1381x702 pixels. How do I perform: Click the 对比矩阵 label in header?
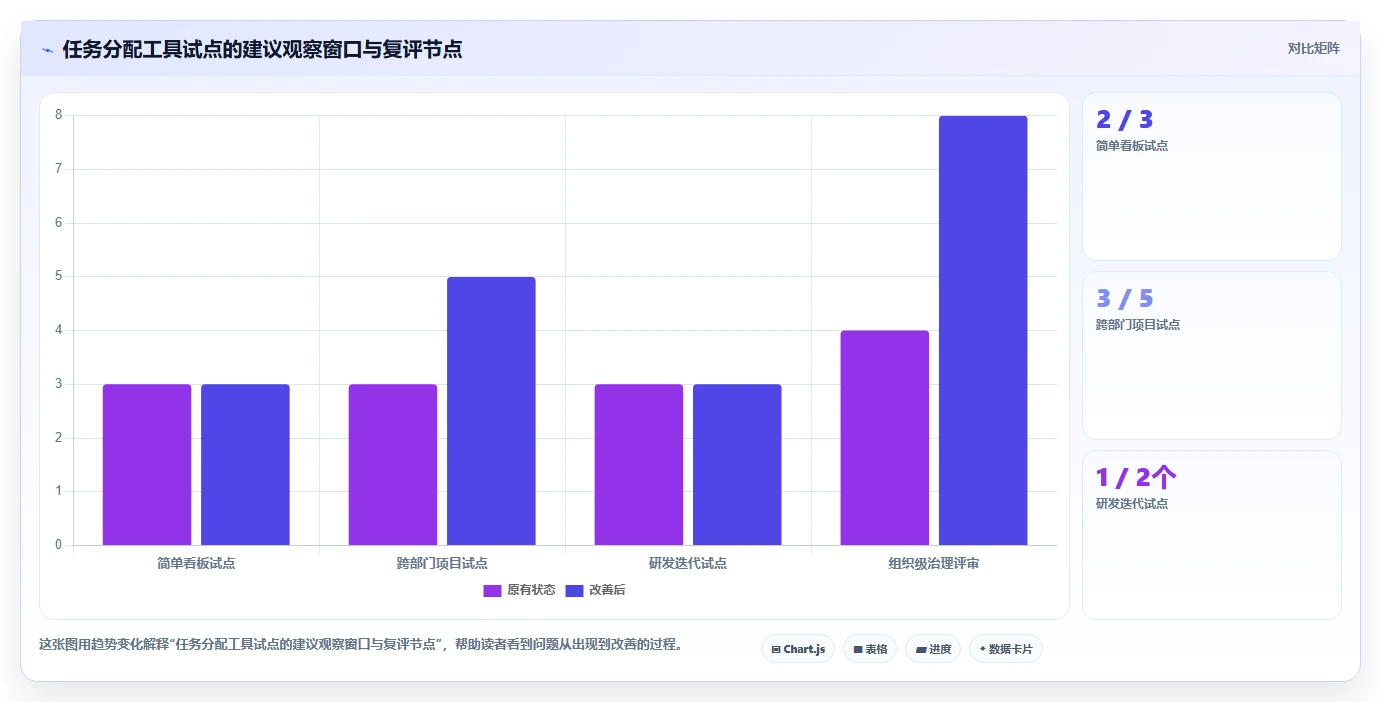1313,48
